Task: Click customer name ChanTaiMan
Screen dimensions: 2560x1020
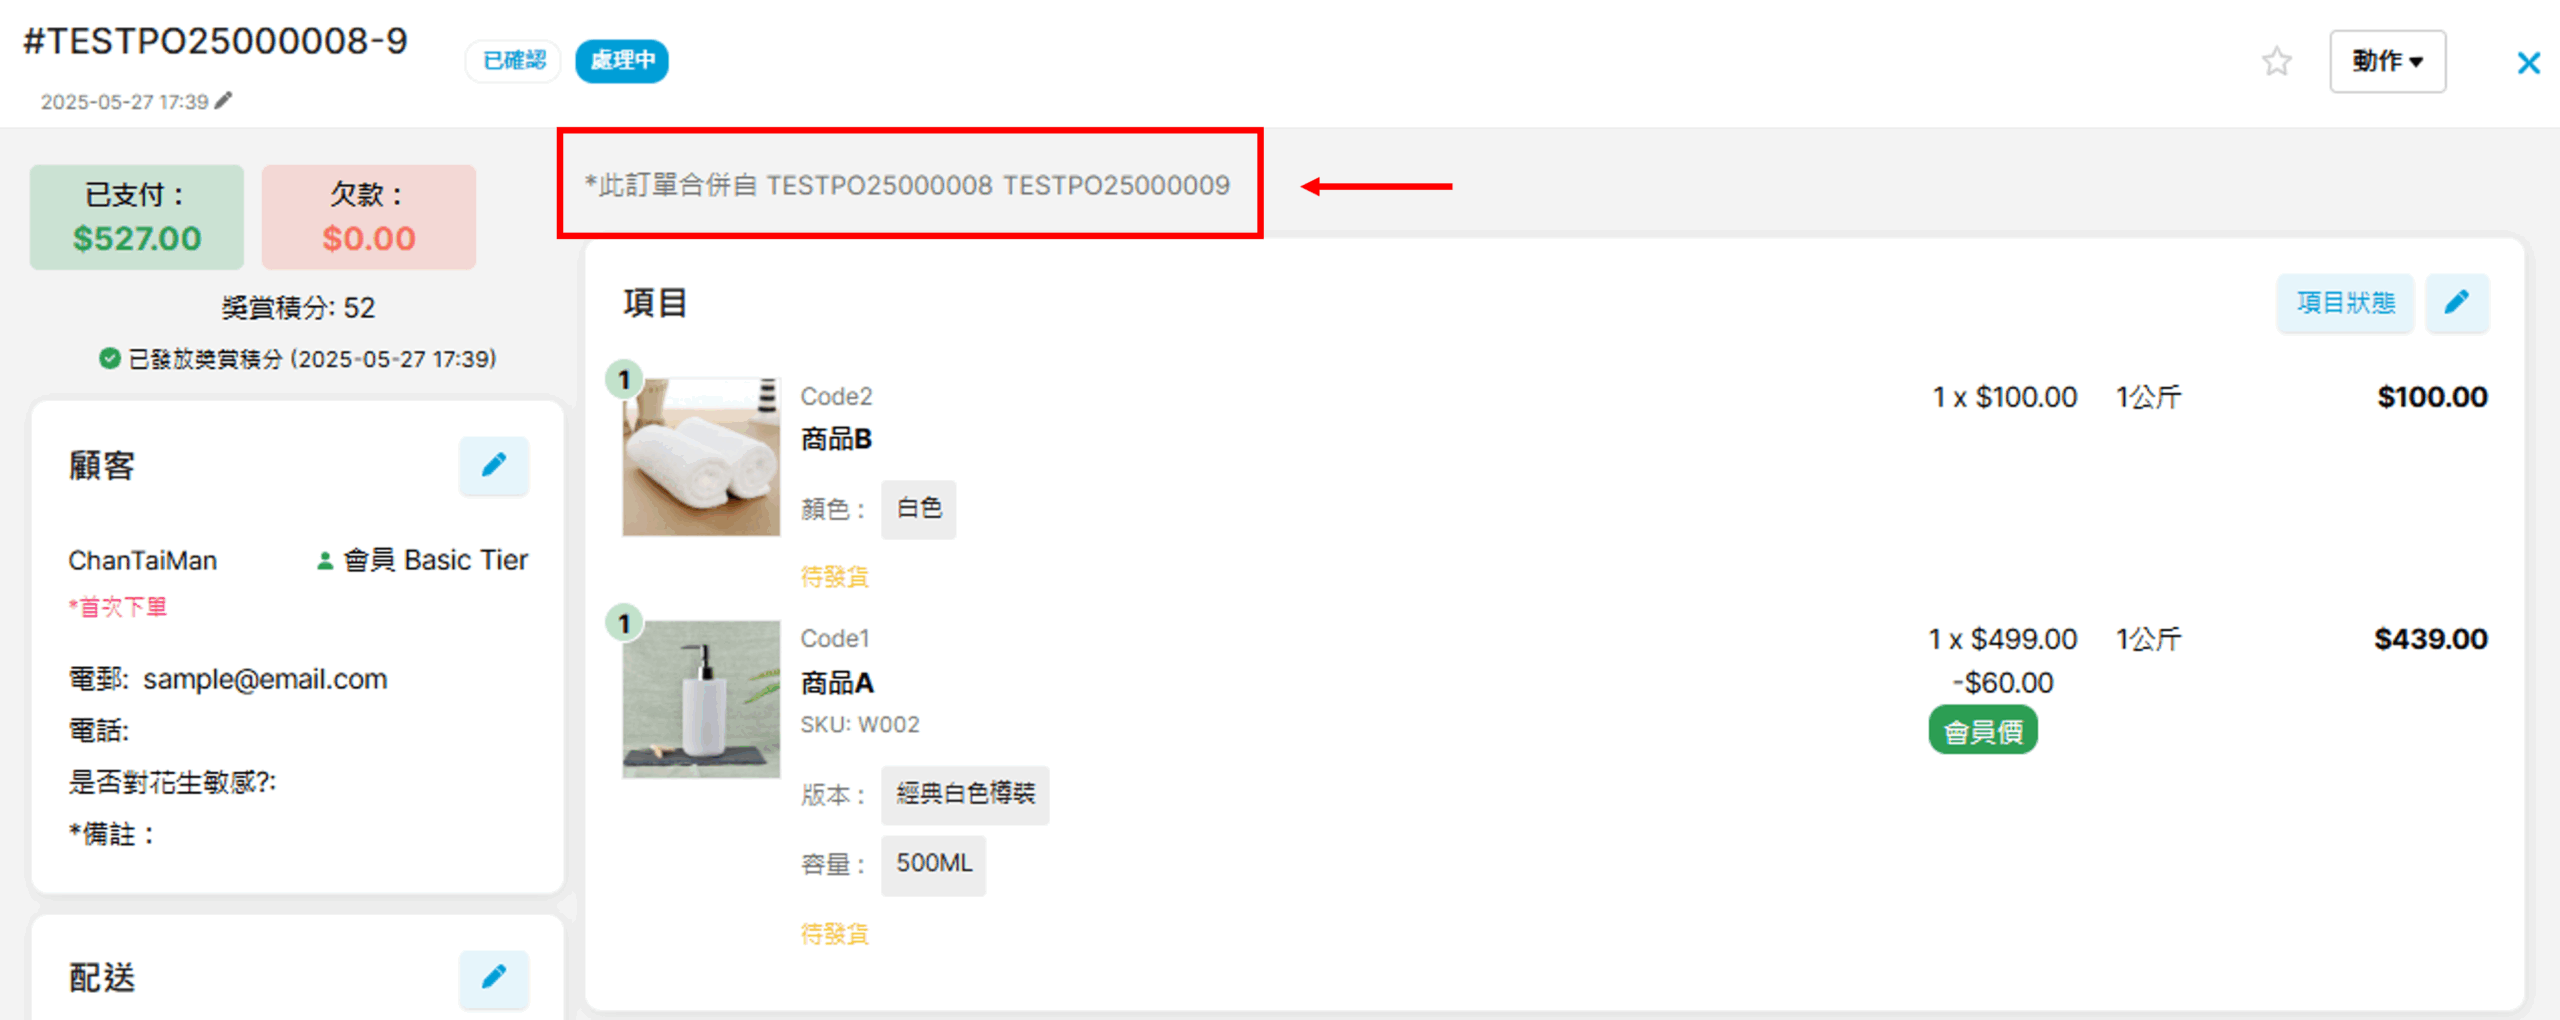Action: (x=143, y=561)
